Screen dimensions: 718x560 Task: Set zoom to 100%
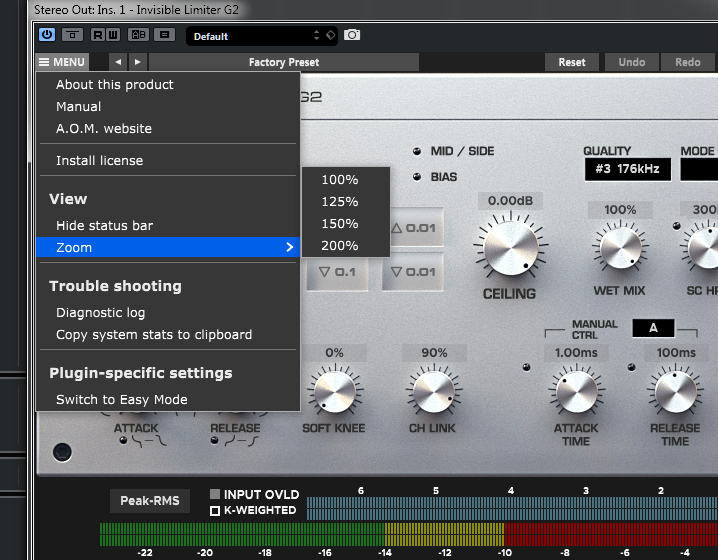(x=346, y=180)
